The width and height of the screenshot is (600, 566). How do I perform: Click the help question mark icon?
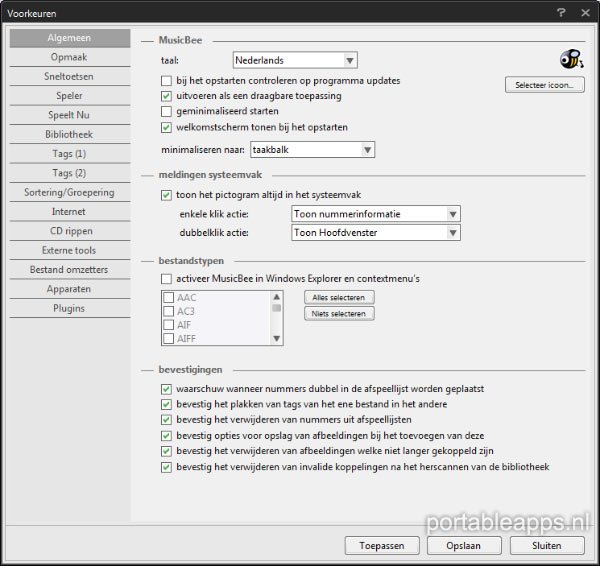click(562, 13)
